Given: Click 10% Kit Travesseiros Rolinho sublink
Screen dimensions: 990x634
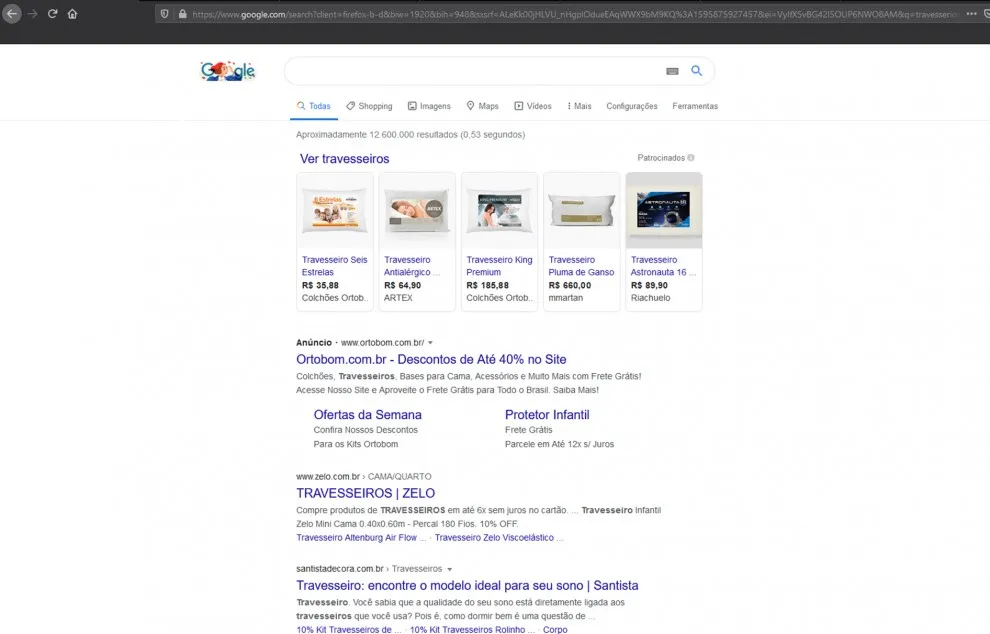Looking at the screenshot, I should tap(472, 630).
